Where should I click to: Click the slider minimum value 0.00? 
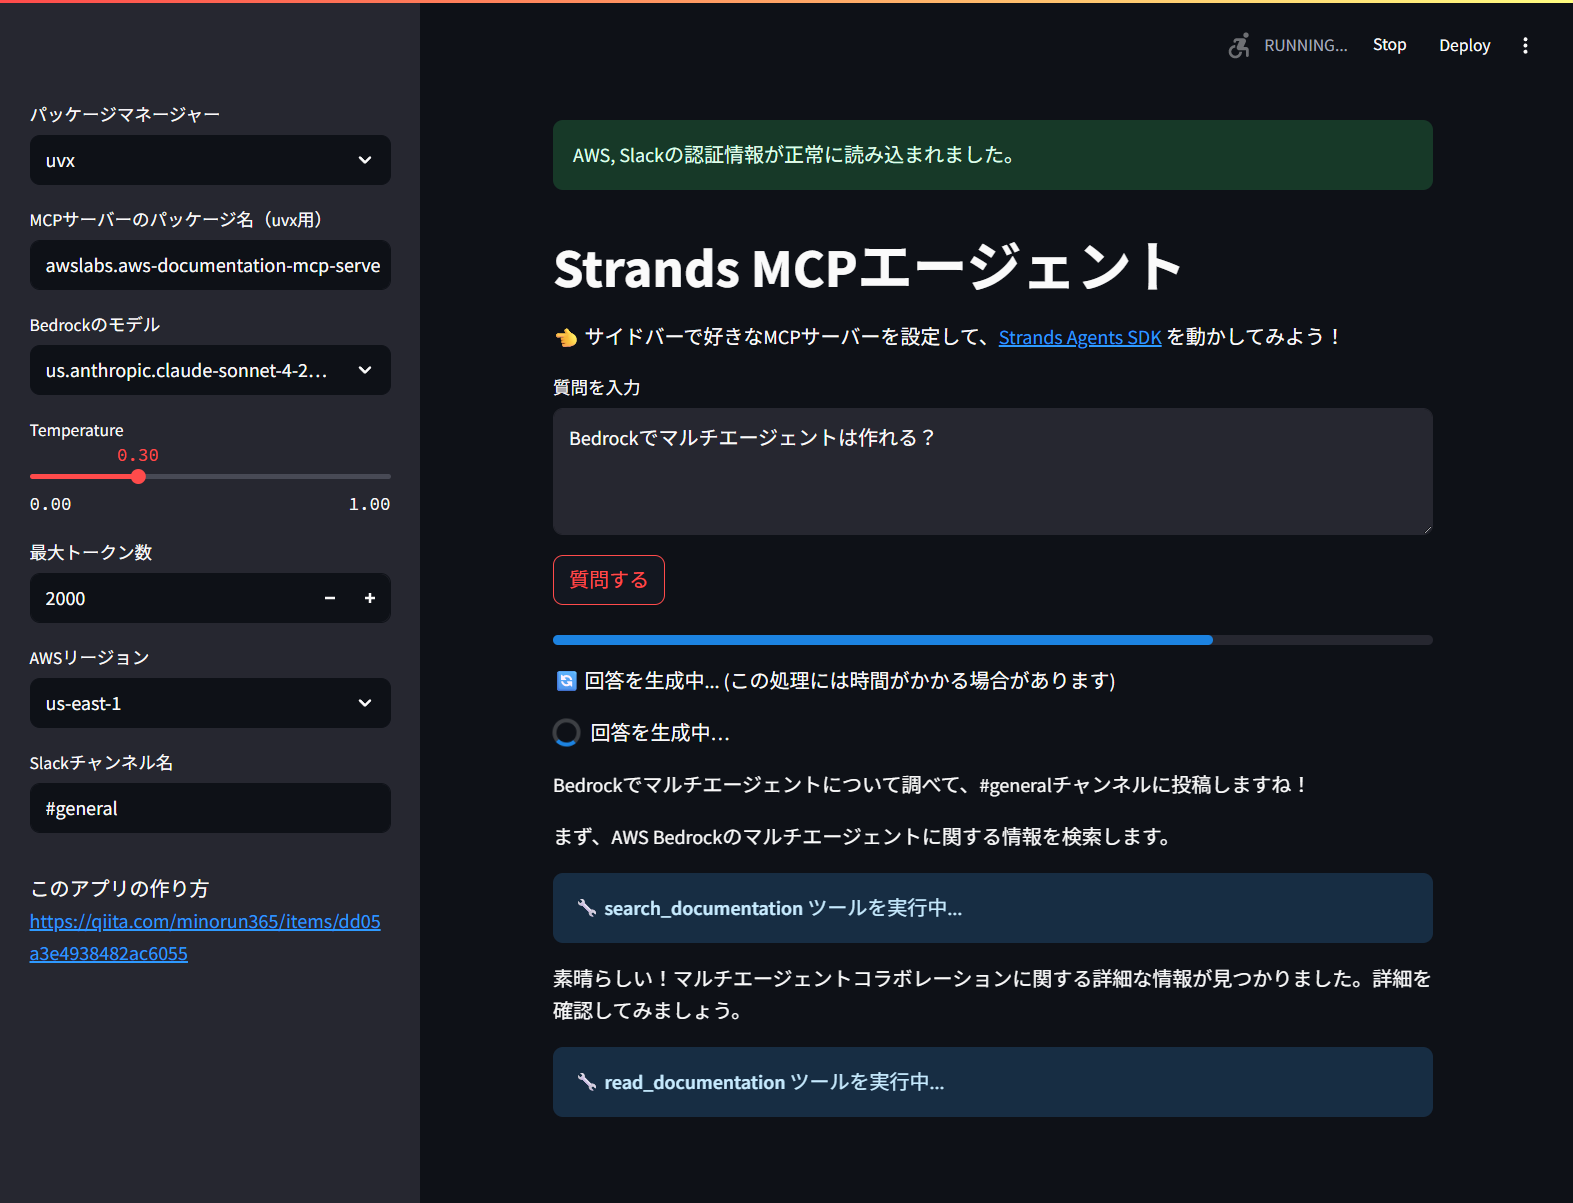[51, 504]
